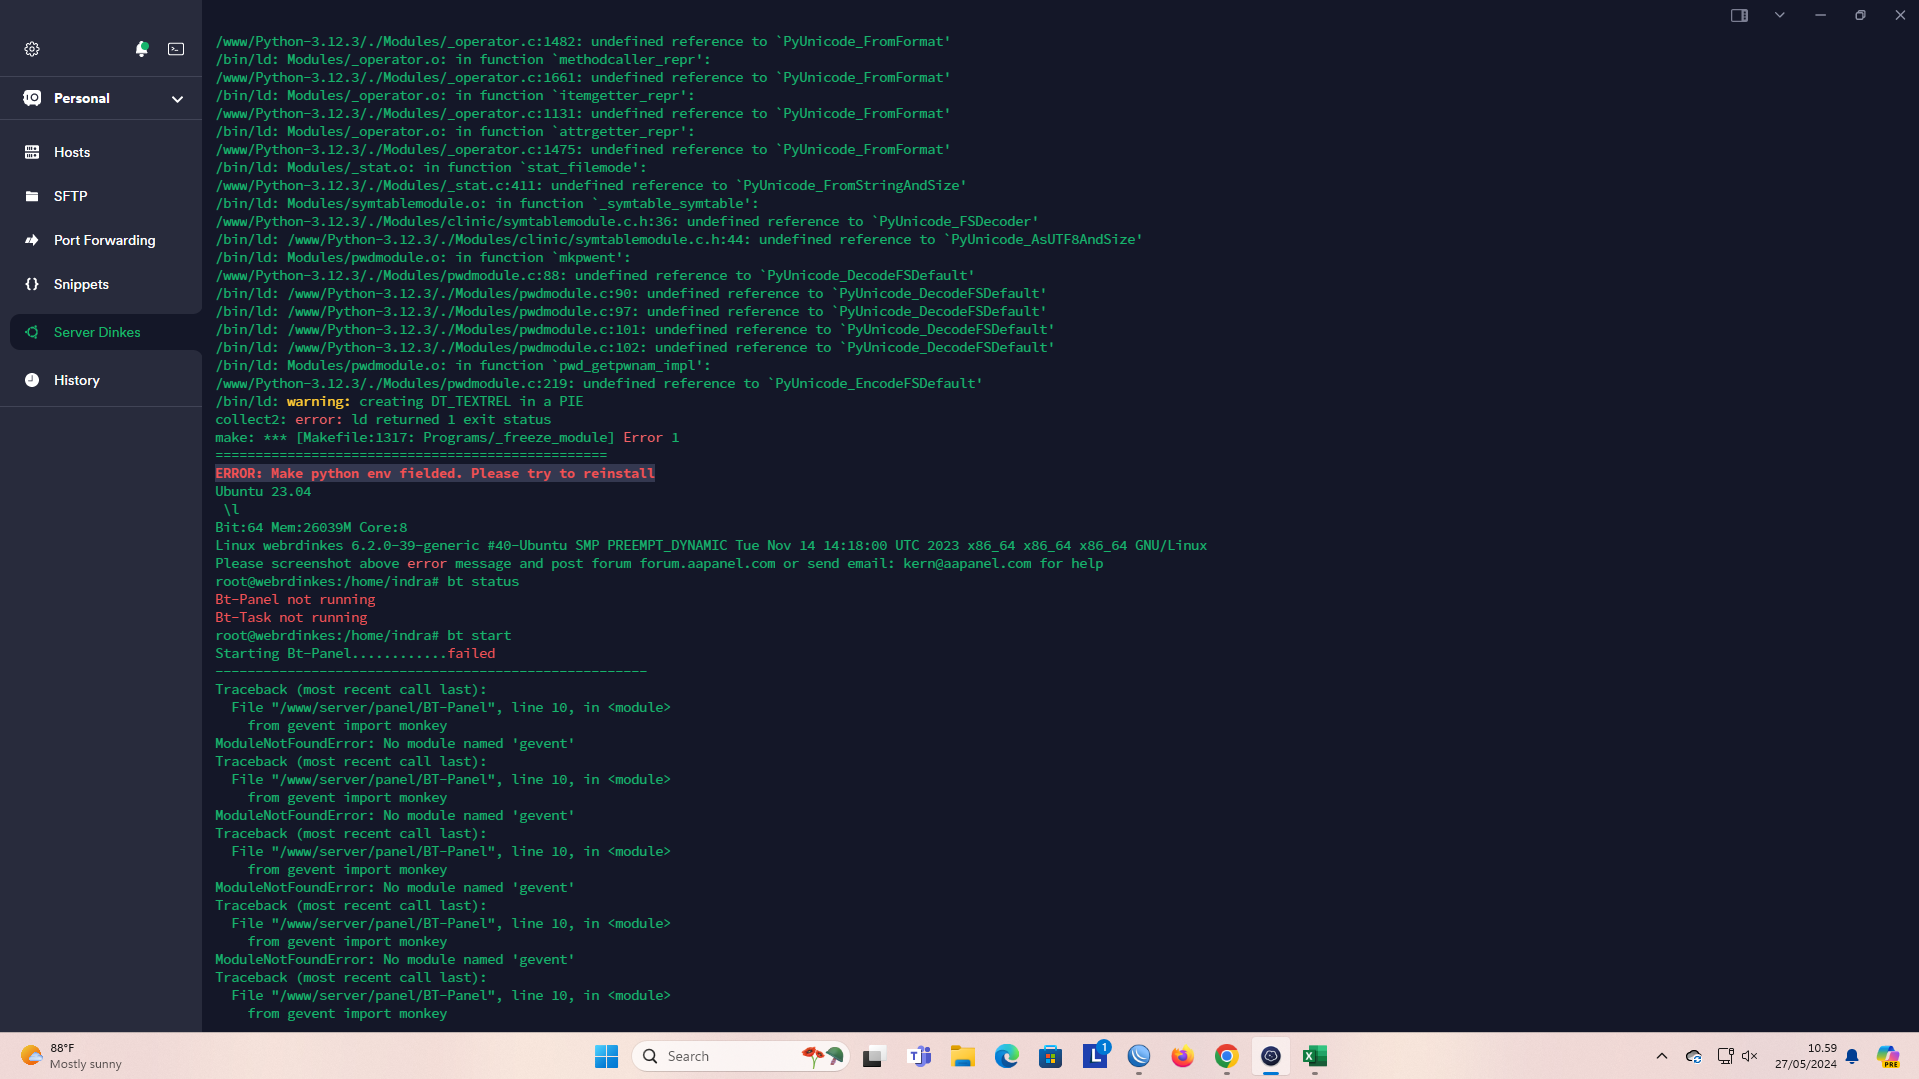Open Port Forwarding section
Image resolution: width=1919 pixels, height=1079 pixels.
104,240
